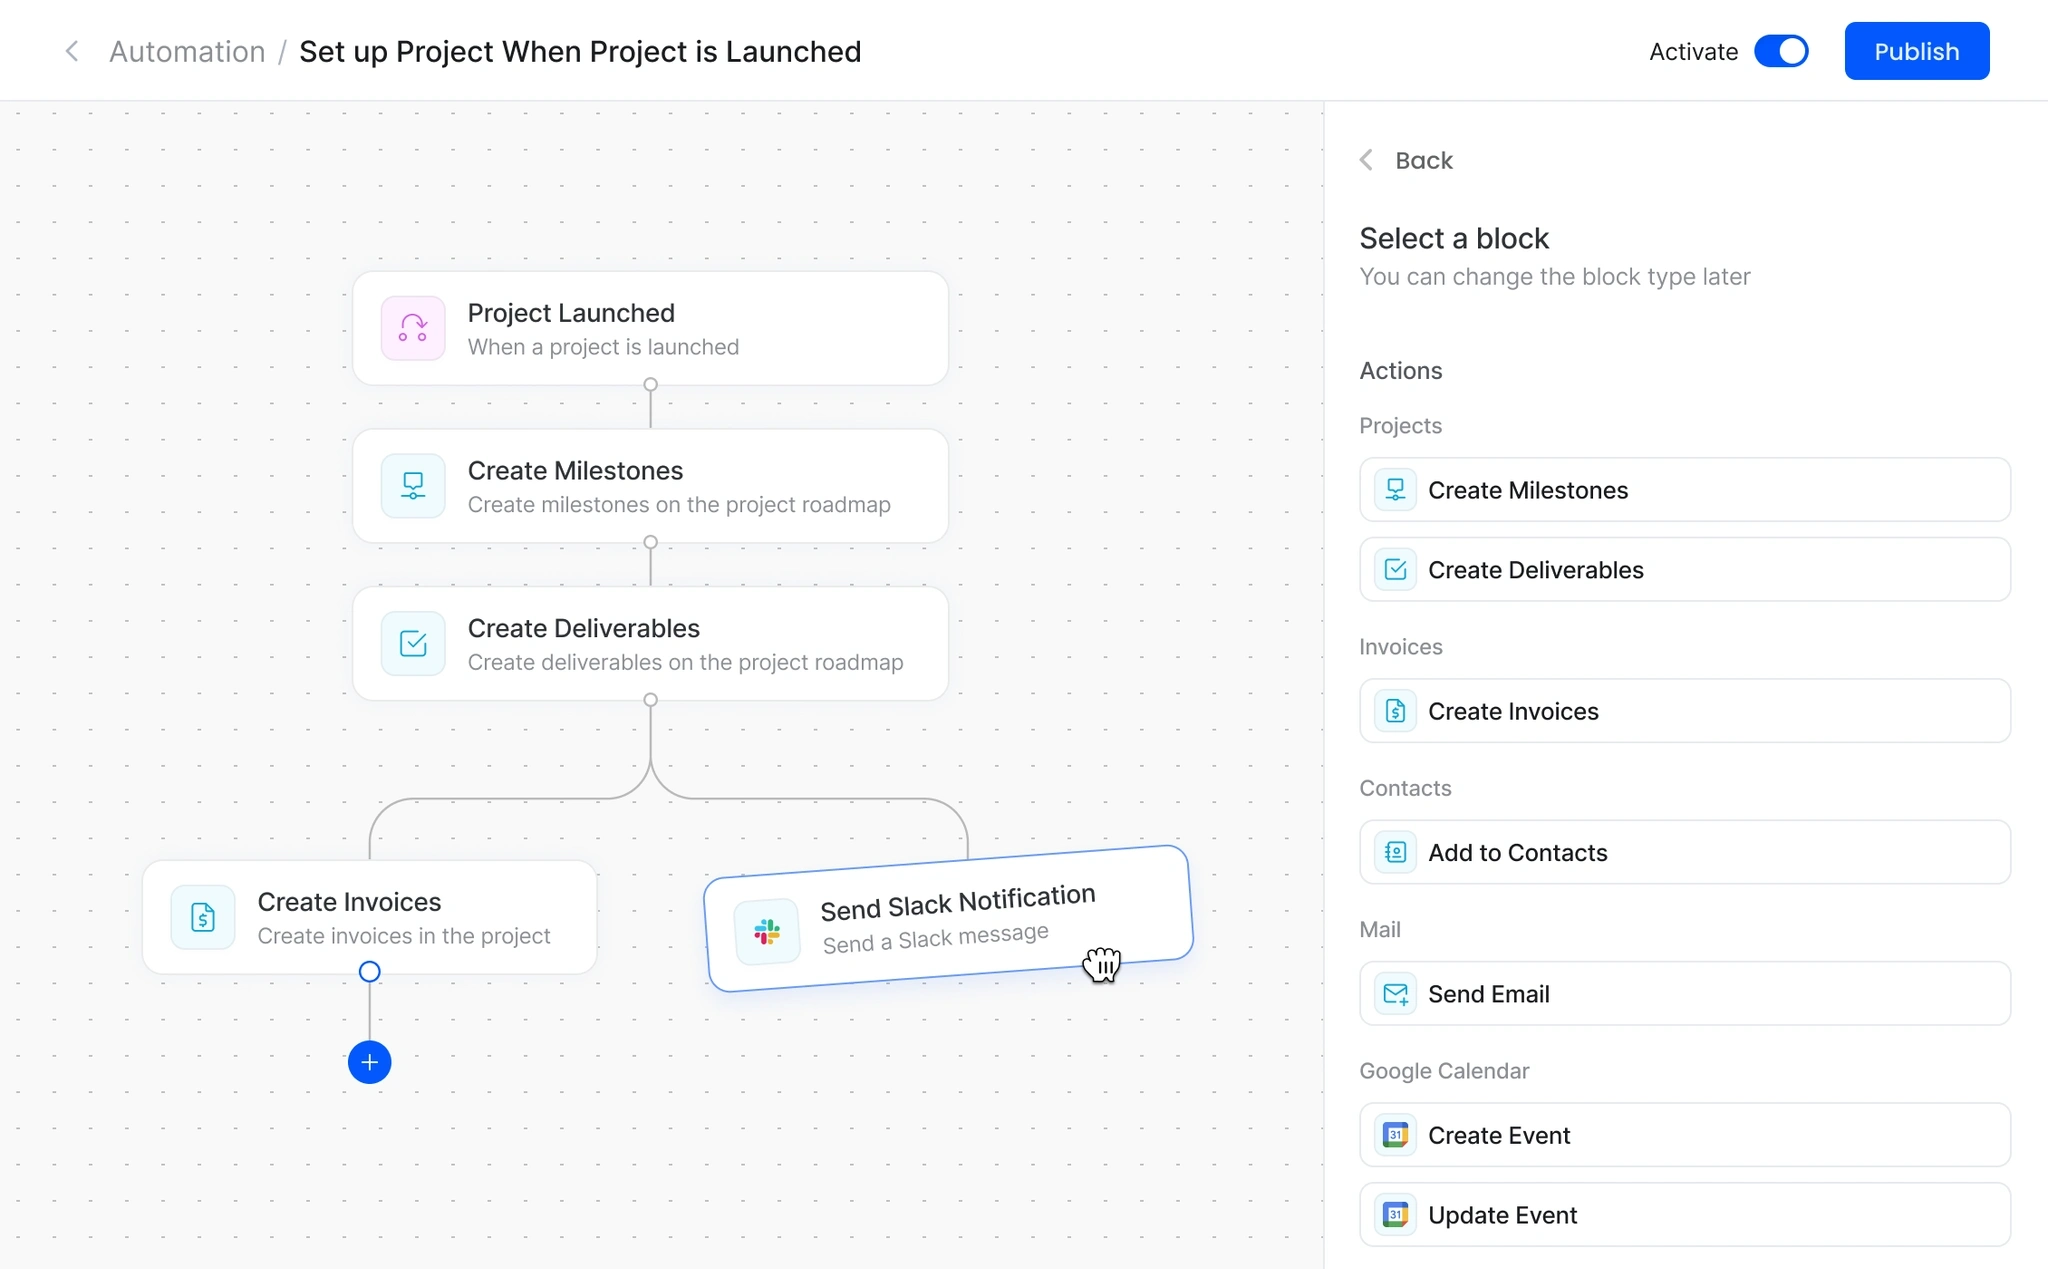
Task: Click Create Deliverables canvas node checkmark icon
Action: 413,643
